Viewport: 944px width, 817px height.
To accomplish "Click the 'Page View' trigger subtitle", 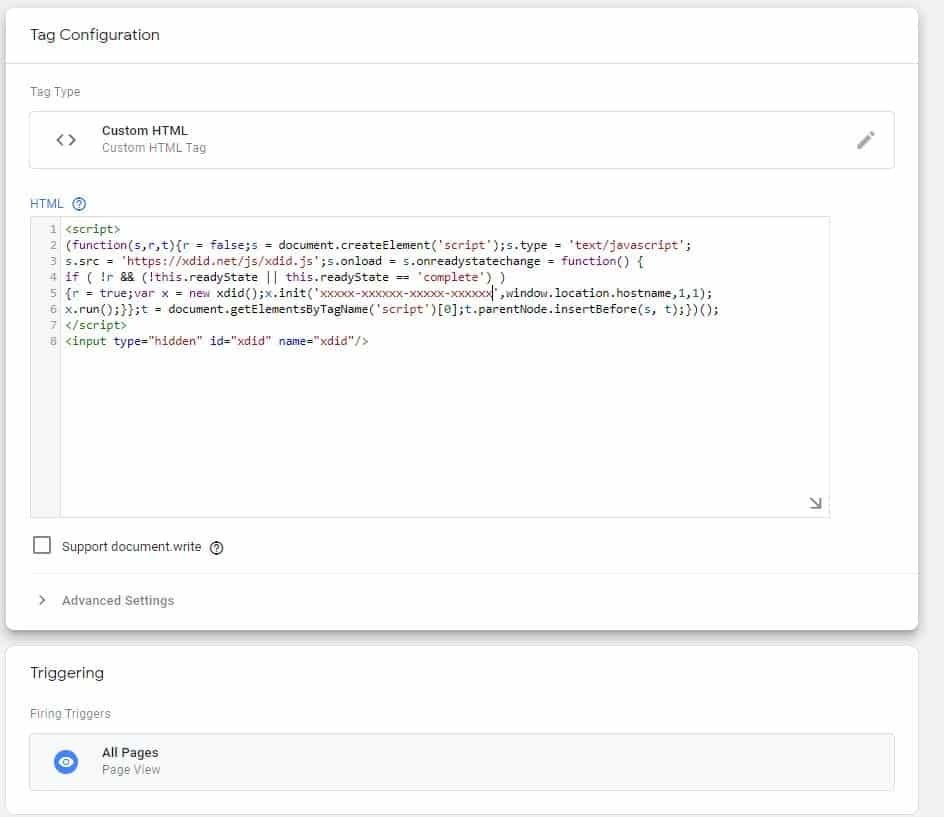I will tap(131, 769).
